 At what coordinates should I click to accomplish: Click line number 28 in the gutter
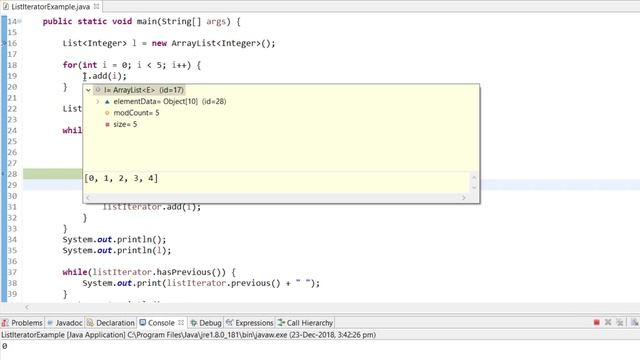click(12, 174)
